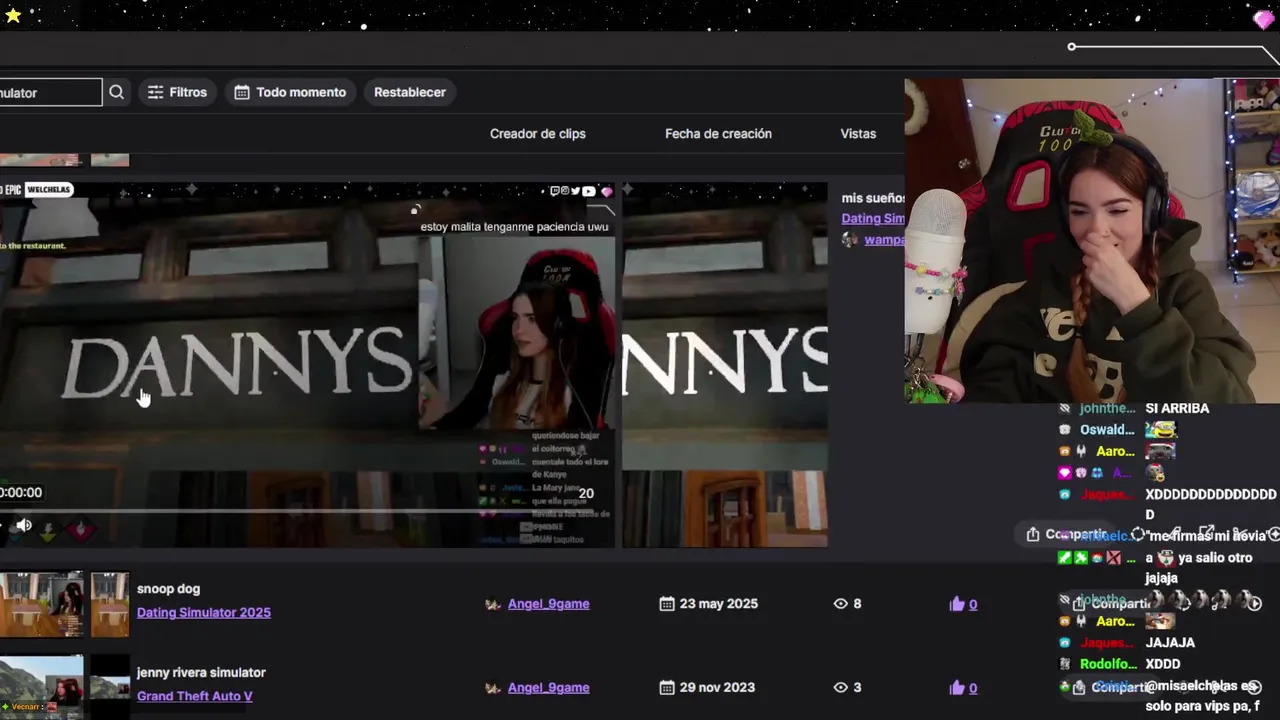This screenshot has height=720, width=1280.
Task: Select the snoop dog clip title
Action: click(168, 589)
